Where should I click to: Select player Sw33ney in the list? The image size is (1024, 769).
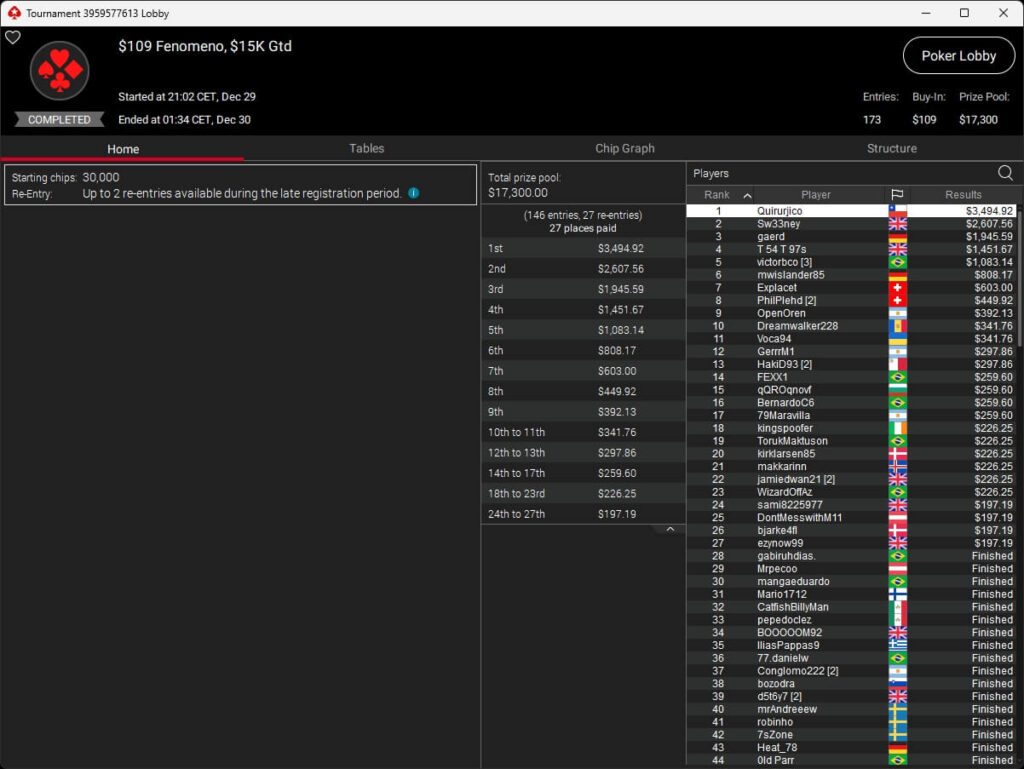[778, 224]
